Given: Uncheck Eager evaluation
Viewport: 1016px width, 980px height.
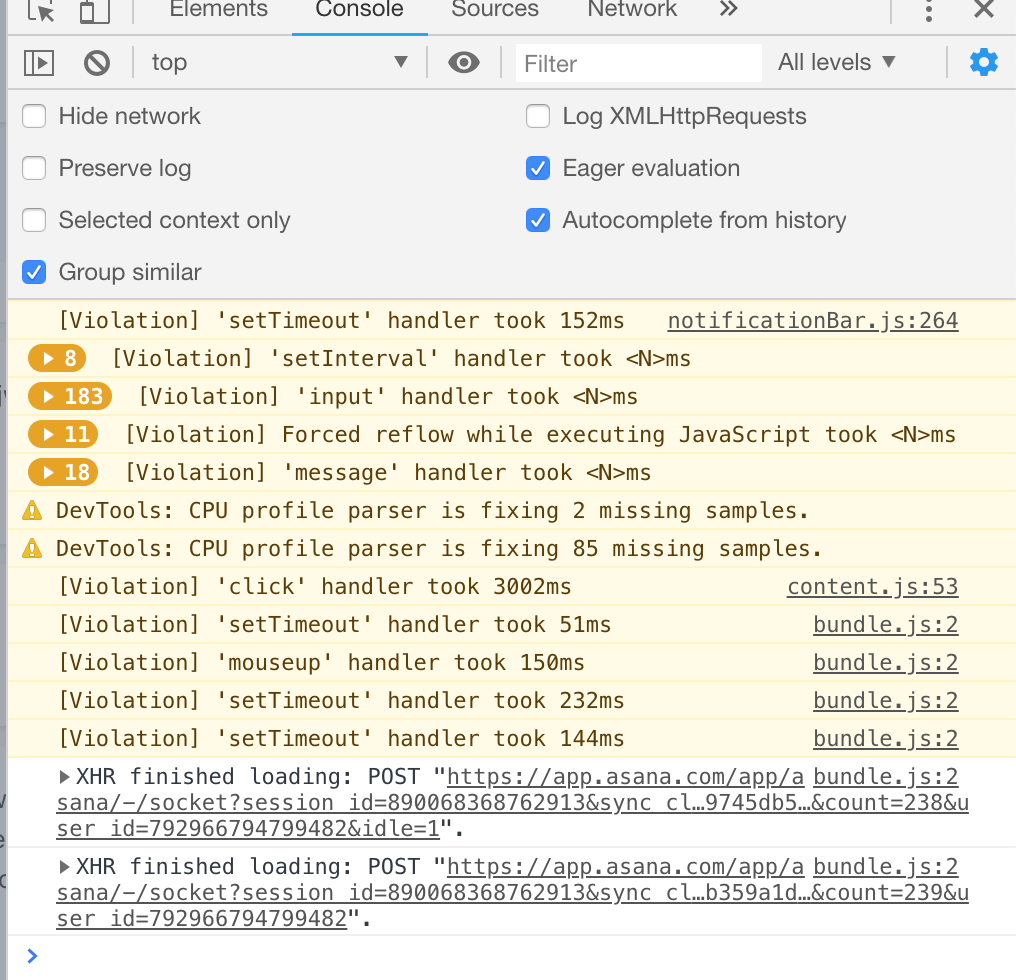Looking at the screenshot, I should (x=538, y=169).
